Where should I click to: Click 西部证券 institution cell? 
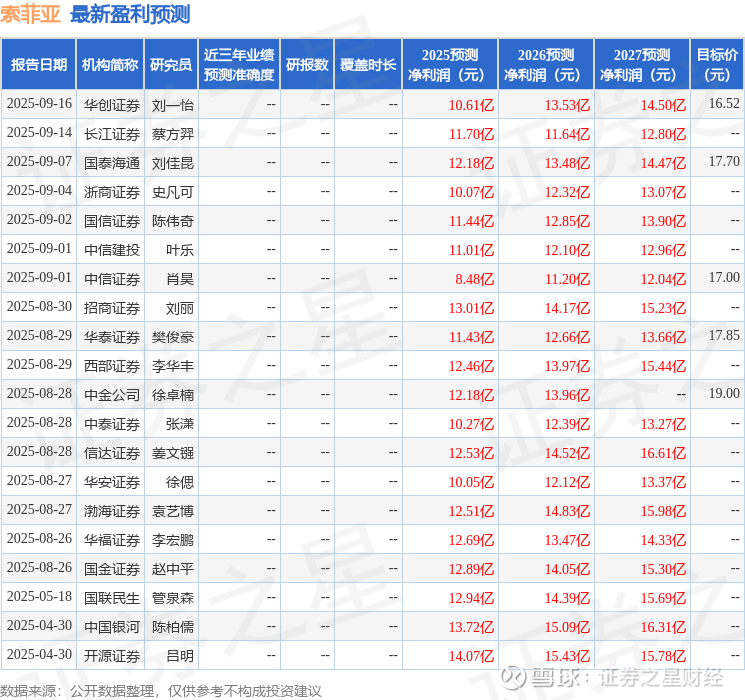click(x=112, y=366)
